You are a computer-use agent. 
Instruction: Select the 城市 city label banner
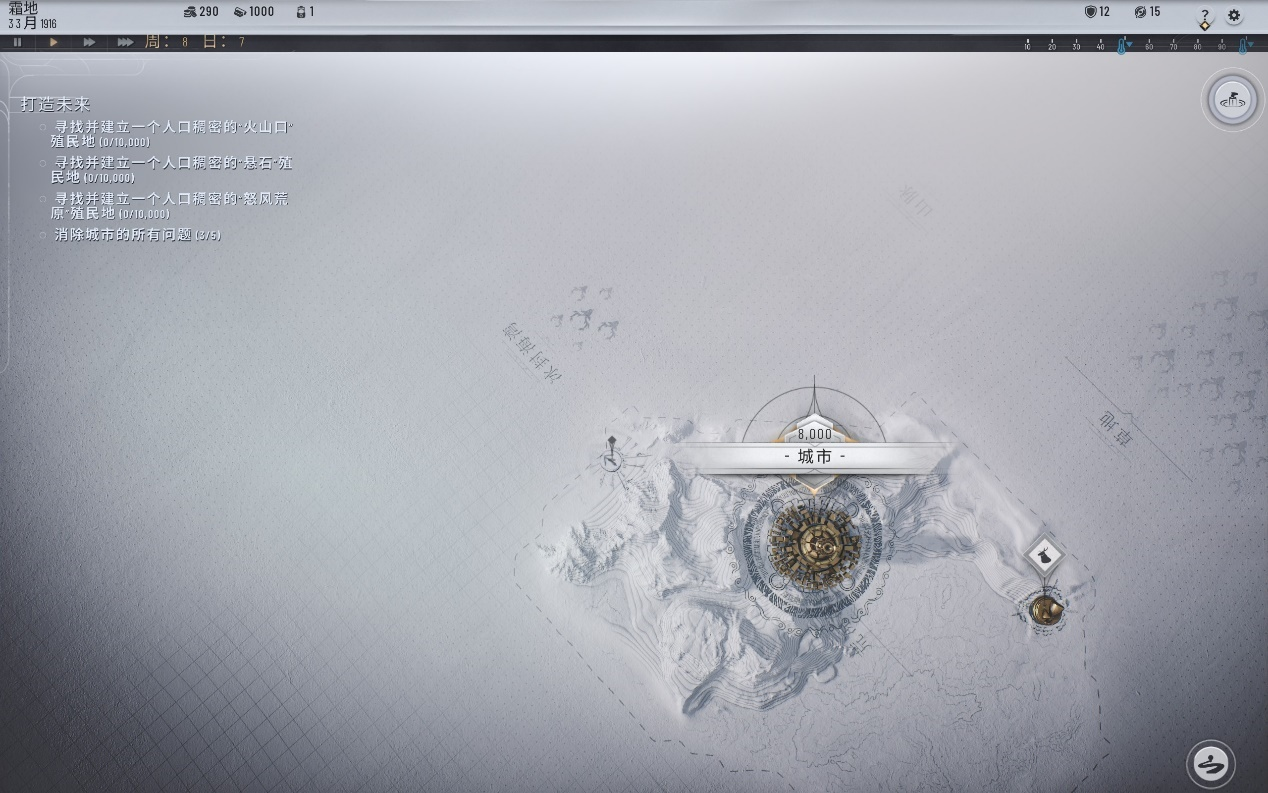(x=815, y=457)
